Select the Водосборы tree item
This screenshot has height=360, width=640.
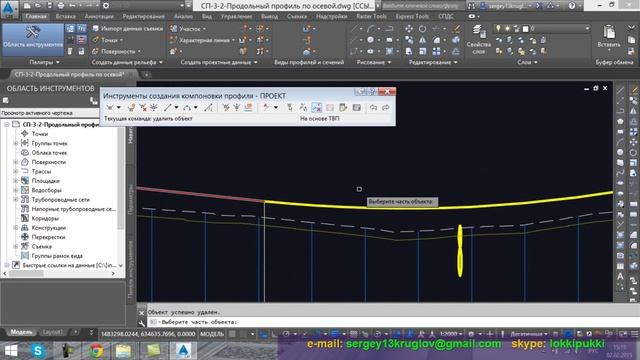47,190
